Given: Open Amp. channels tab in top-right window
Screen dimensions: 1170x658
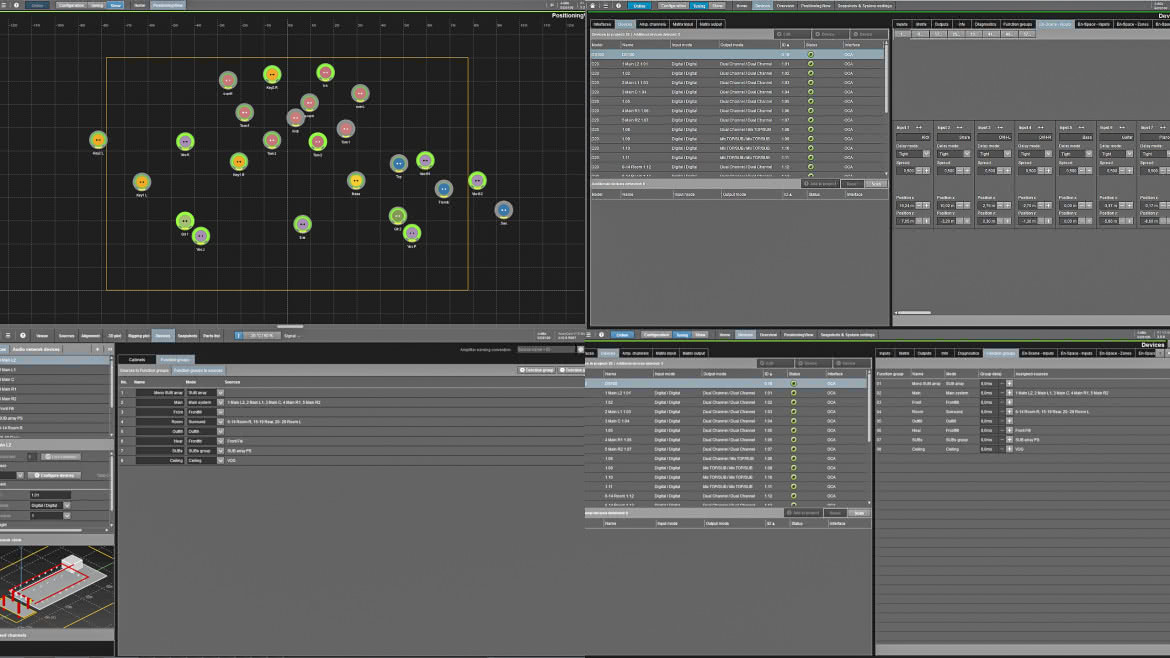Looking at the screenshot, I should pyautogui.click(x=653, y=24).
